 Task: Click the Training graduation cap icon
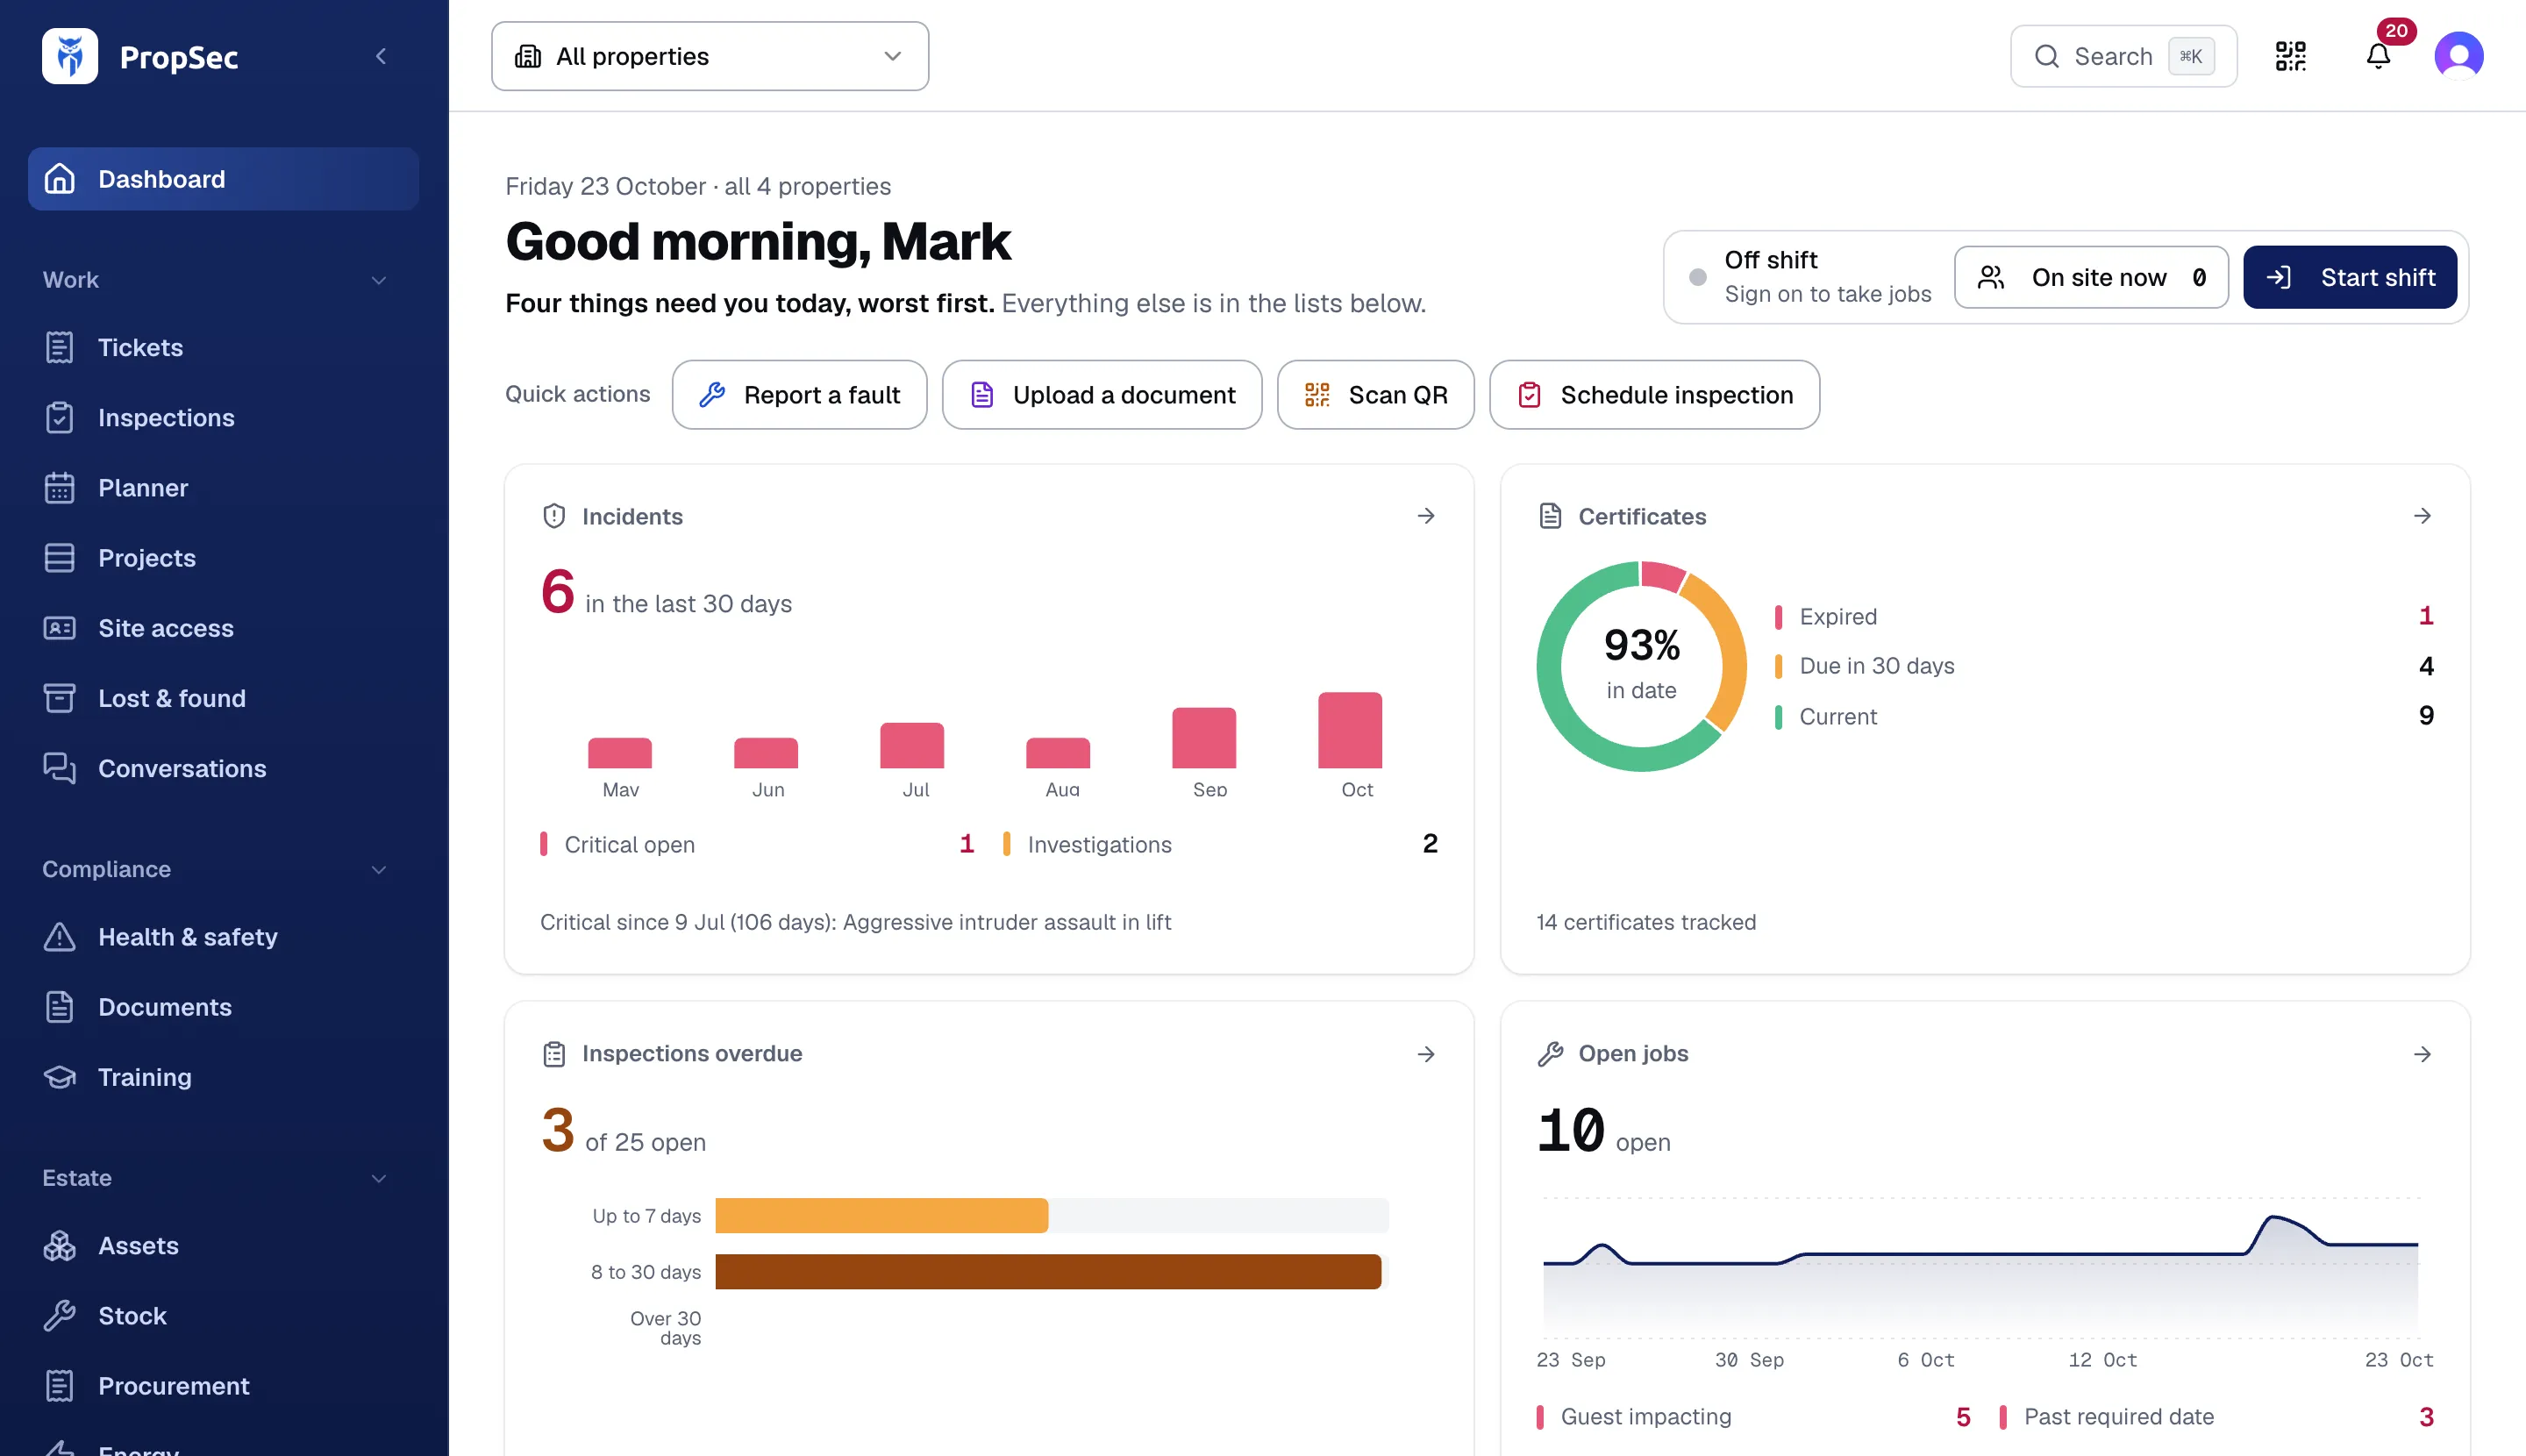pyautogui.click(x=60, y=1077)
